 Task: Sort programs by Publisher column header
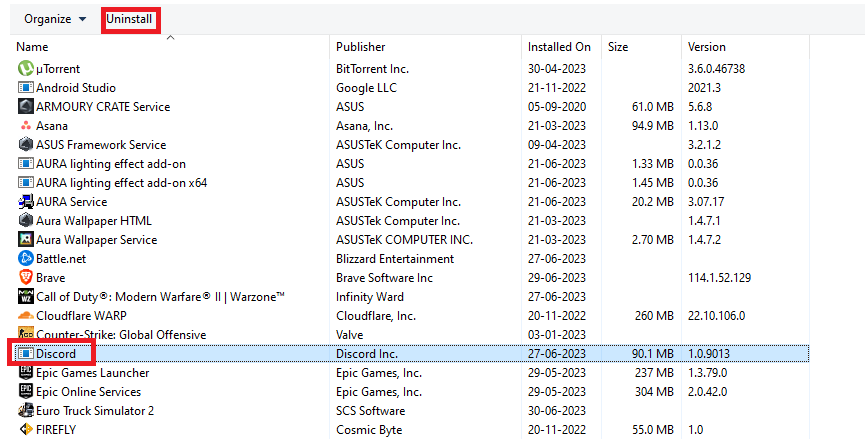tap(362, 47)
